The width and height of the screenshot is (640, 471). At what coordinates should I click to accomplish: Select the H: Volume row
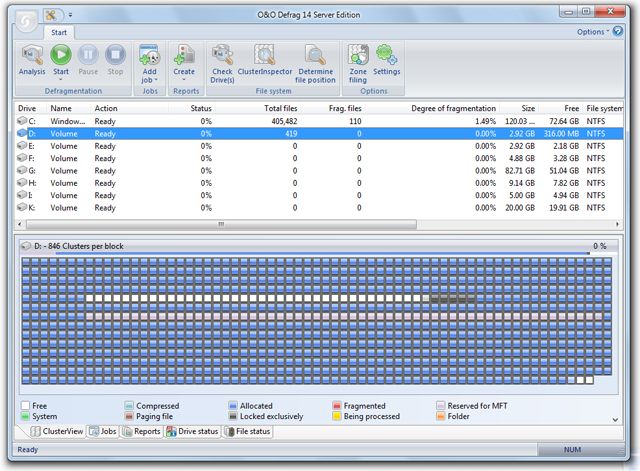(x=320, y=183)
